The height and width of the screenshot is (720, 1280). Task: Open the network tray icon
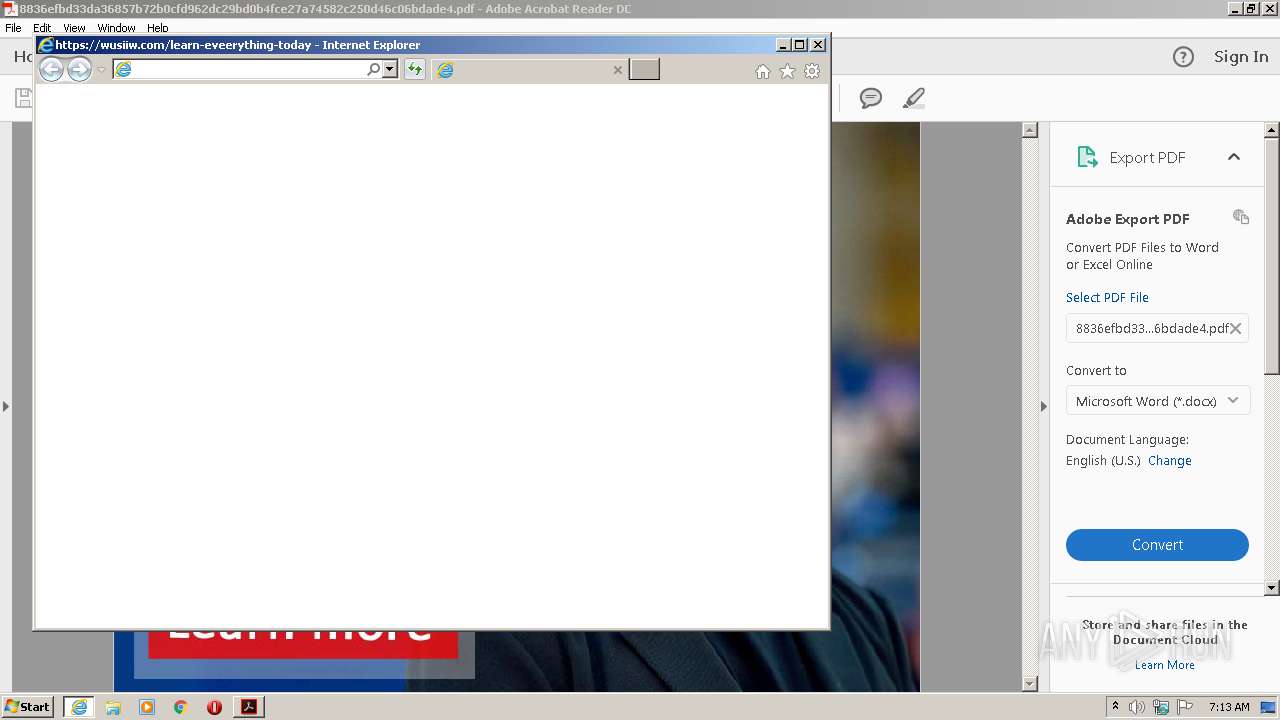pos(1161,707)
